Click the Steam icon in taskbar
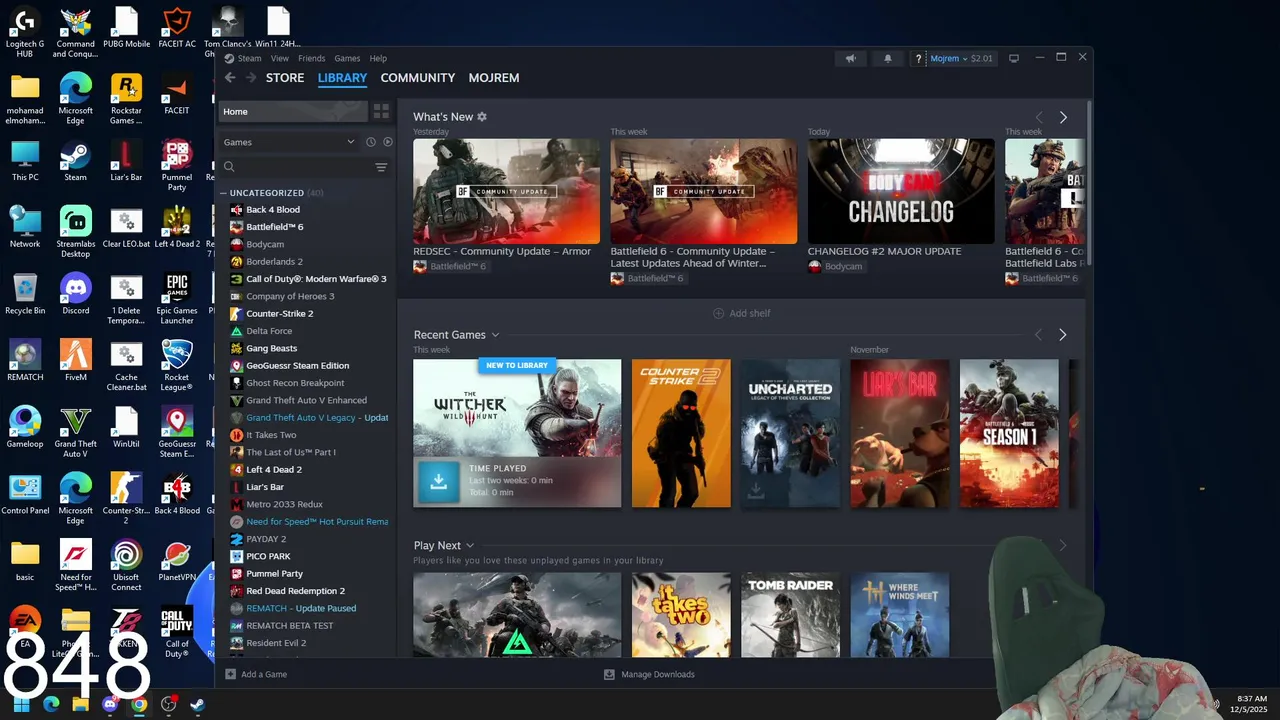1280x720 pixels. (x=198, y=704)
